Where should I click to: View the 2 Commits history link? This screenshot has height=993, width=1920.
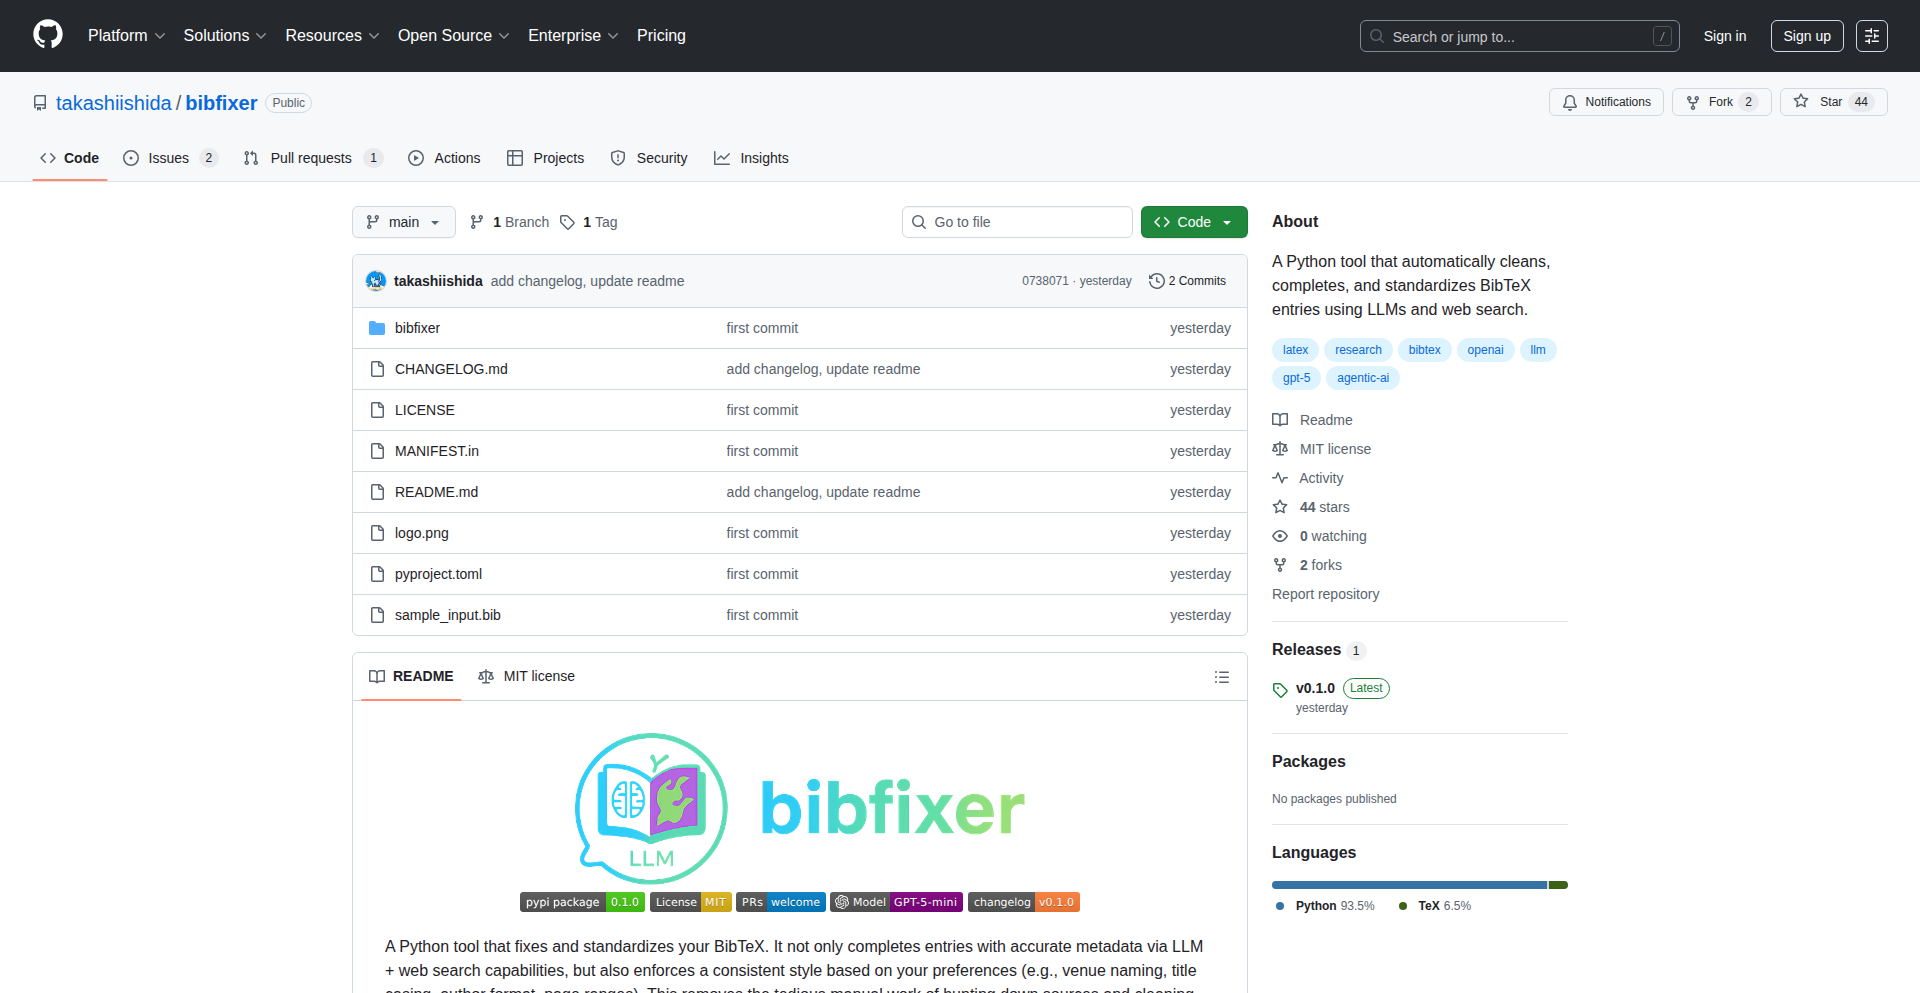click(x=1188, y=281)
